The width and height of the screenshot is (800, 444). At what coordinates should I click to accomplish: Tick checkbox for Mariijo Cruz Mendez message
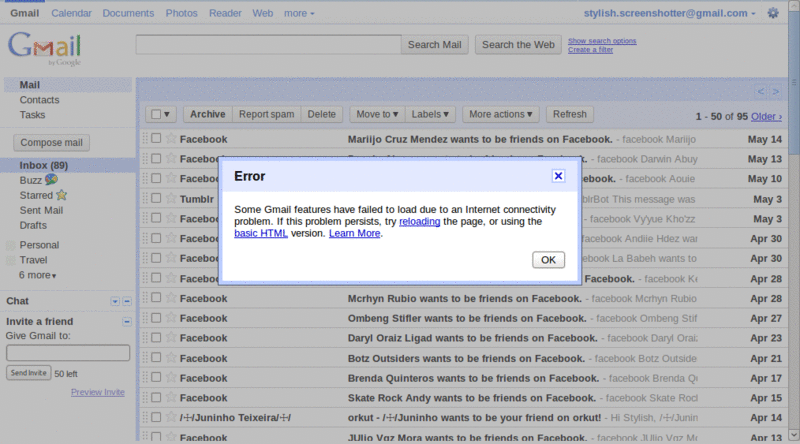point(156,138)
